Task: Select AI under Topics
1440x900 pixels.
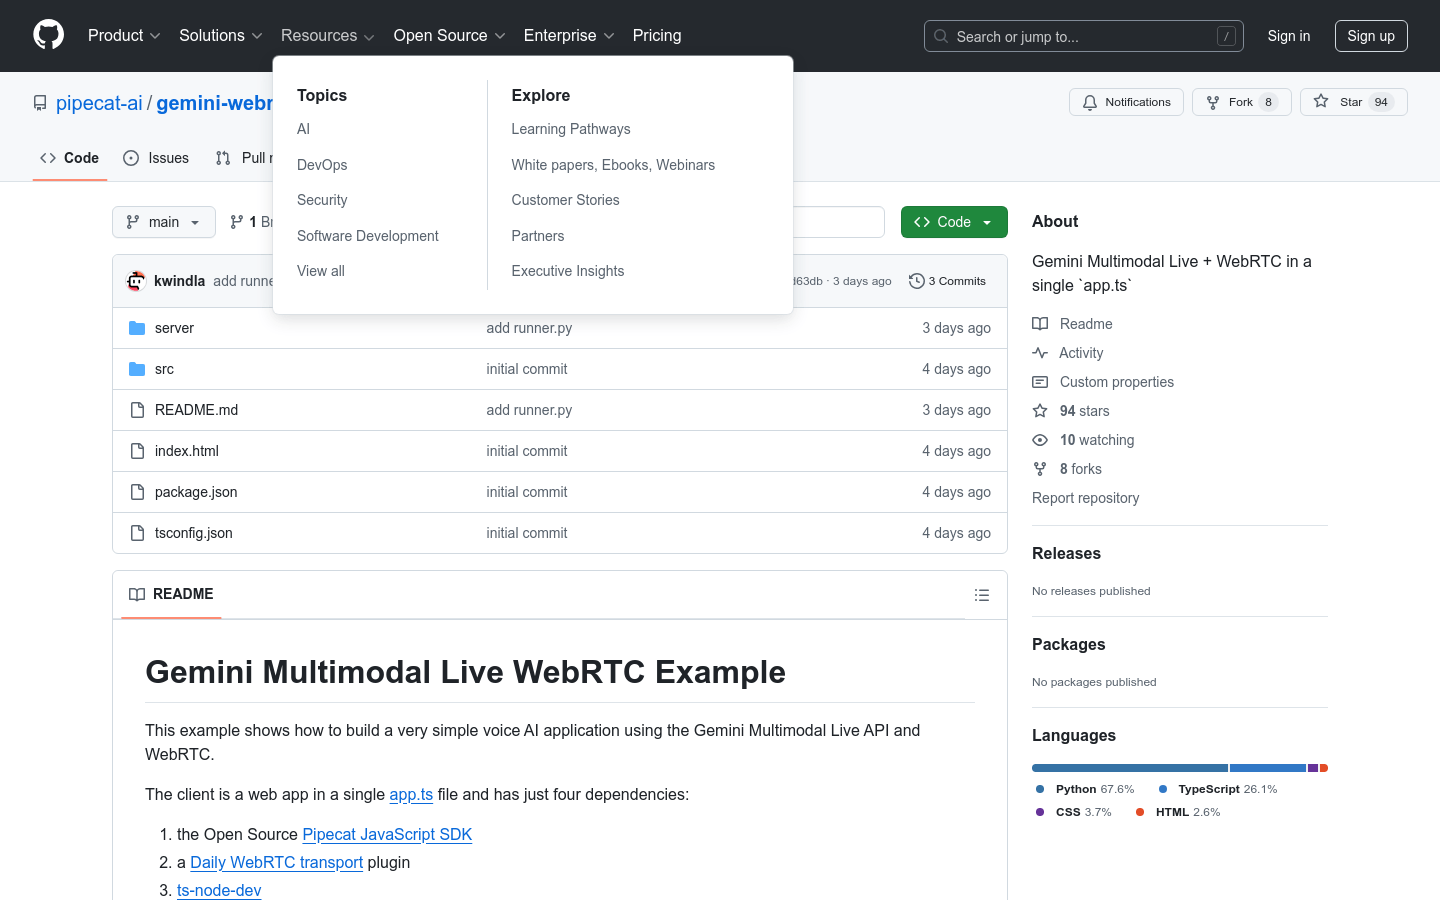Action: coord(303,129)
